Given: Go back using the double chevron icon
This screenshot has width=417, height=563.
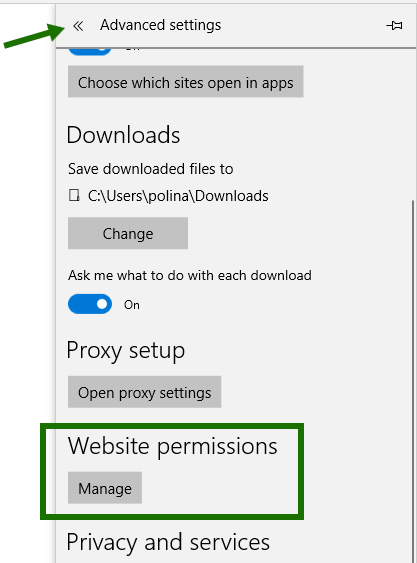Looking at the screenshot, I should (78, 25).
